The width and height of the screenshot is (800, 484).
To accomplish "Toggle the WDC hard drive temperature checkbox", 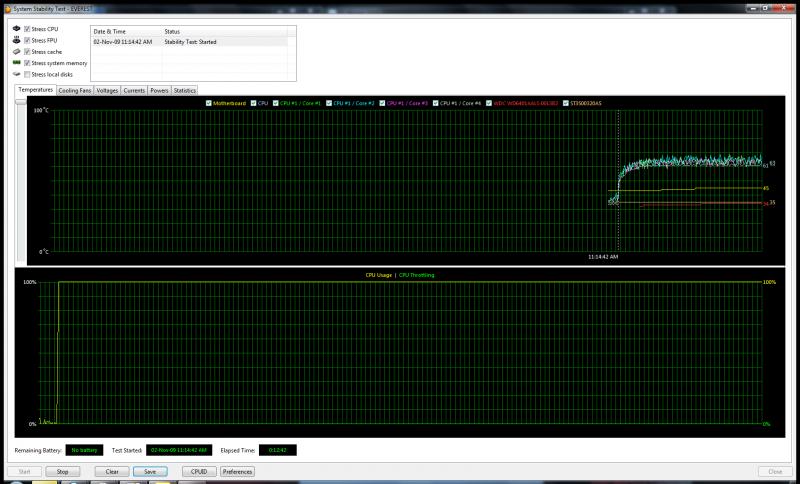I will tap(489, 103).
